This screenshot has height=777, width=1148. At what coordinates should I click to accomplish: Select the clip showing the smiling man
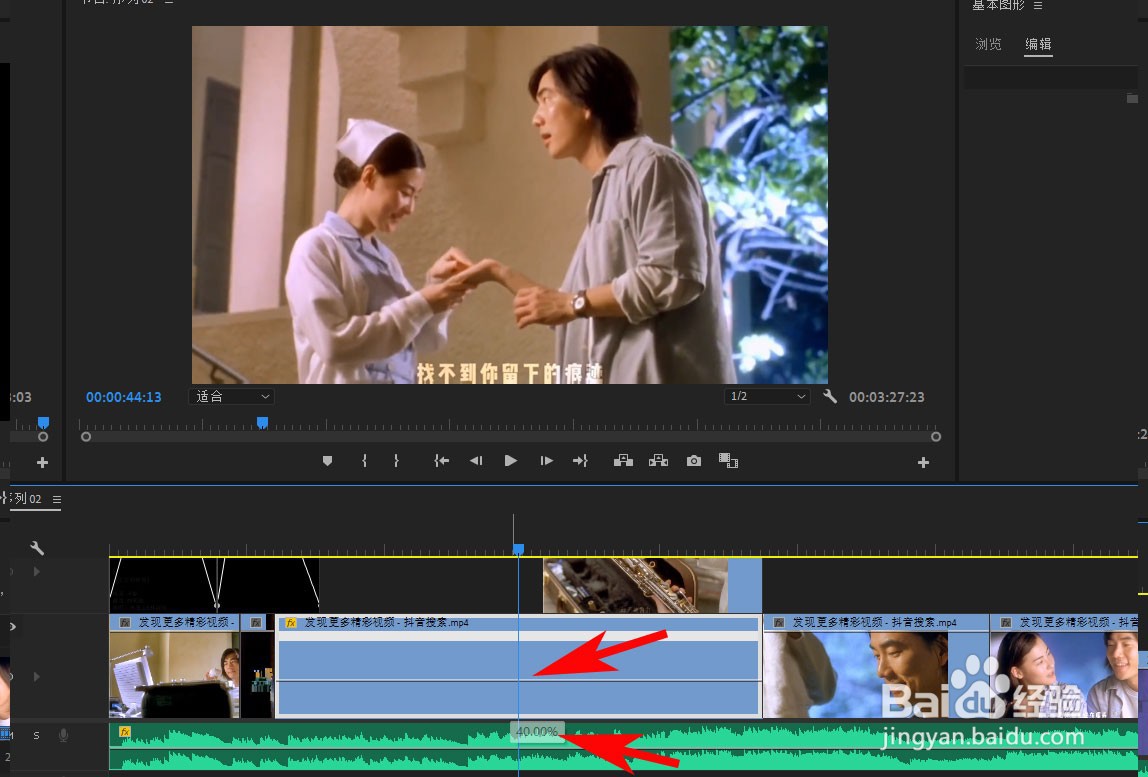click(876, 666)
